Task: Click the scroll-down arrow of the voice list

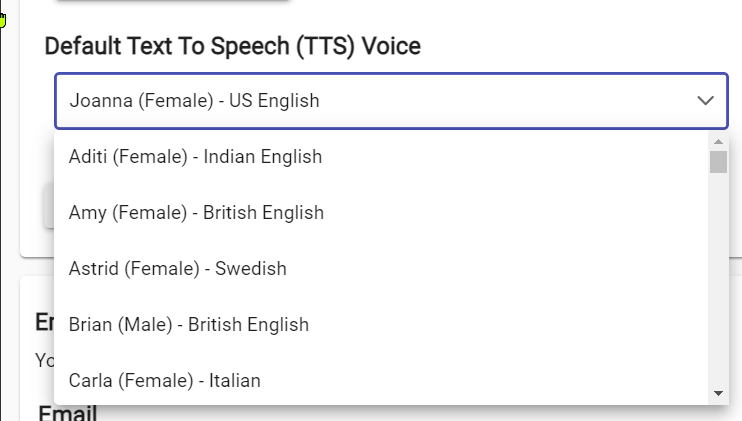Action: [x=718, y=393]
